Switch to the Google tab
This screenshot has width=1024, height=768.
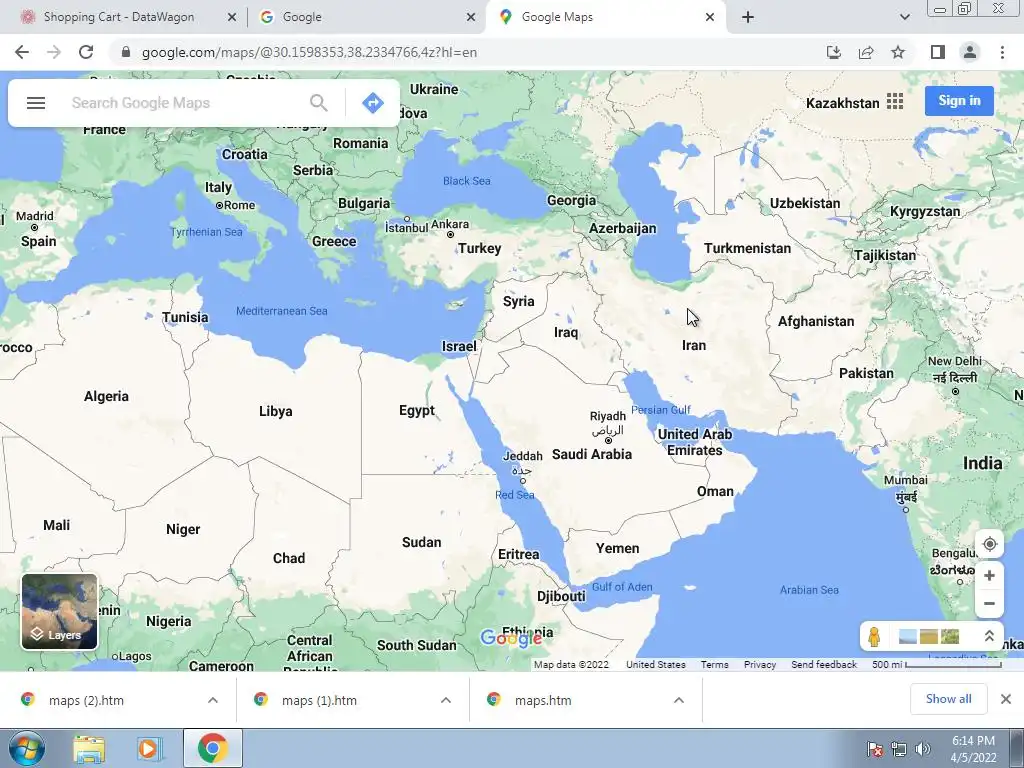click(302, 17)
